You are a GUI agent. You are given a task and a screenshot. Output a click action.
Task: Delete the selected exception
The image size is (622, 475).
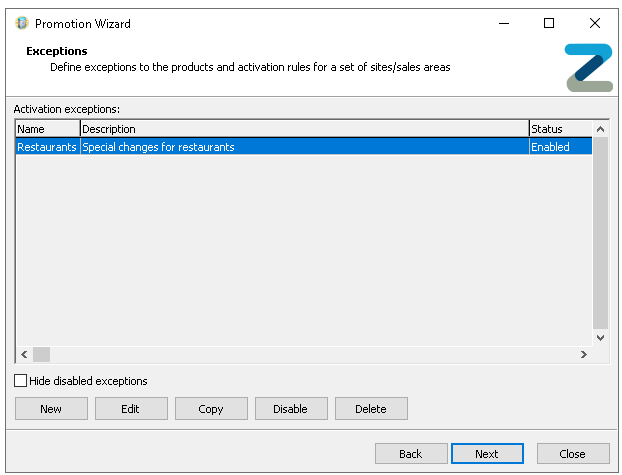371,409
